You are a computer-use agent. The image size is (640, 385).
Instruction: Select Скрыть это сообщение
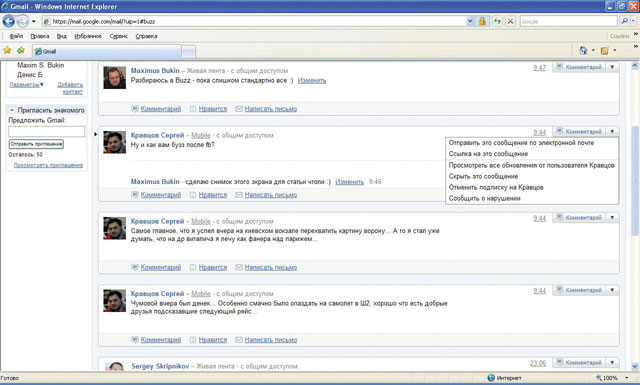[x=532, y=176]
